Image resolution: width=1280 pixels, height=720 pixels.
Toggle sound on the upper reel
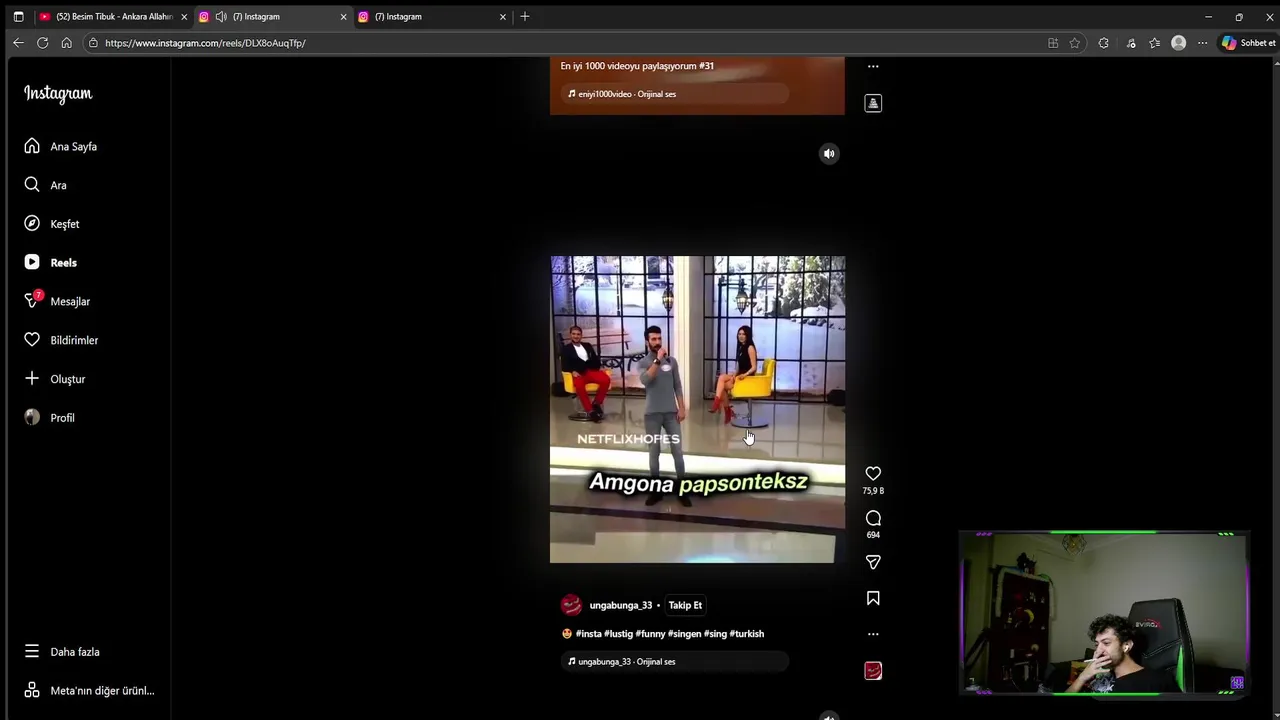click(x=829, y=154)
